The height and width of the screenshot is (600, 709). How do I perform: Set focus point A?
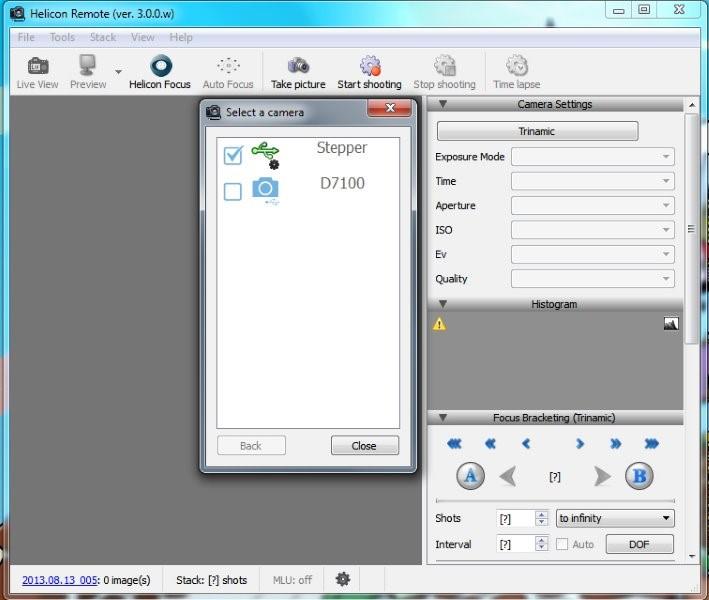(x=470, y=476)
